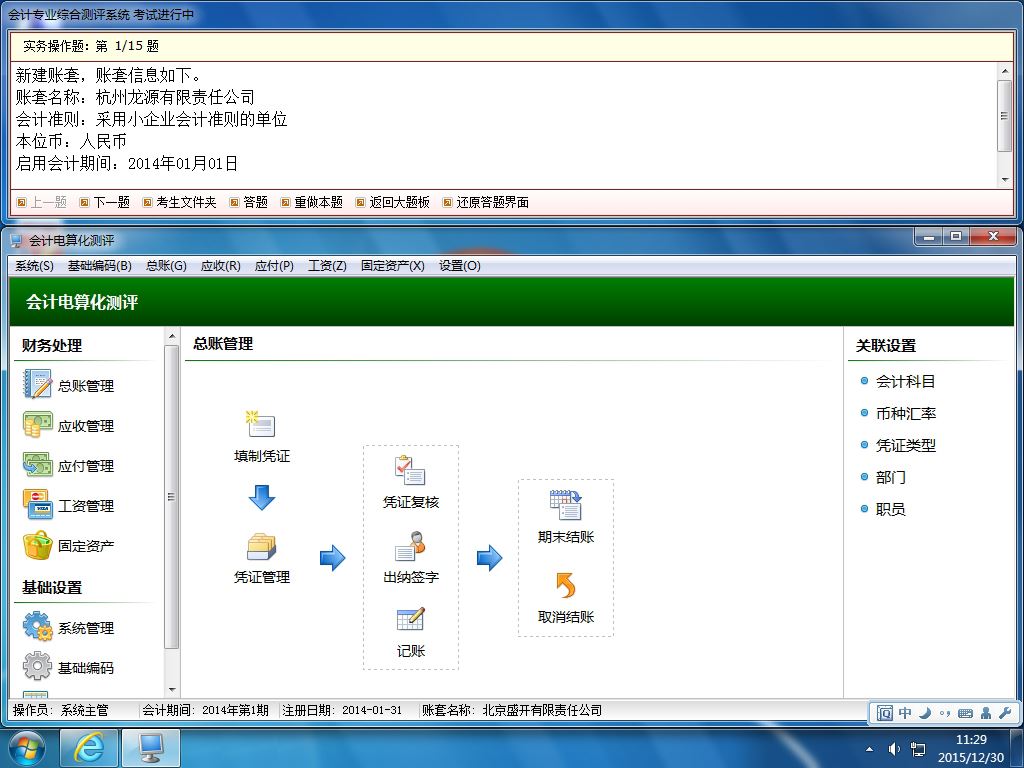1024x768 pixels.
Task: Click 重做本题 redo question
Action: (312, 202)
